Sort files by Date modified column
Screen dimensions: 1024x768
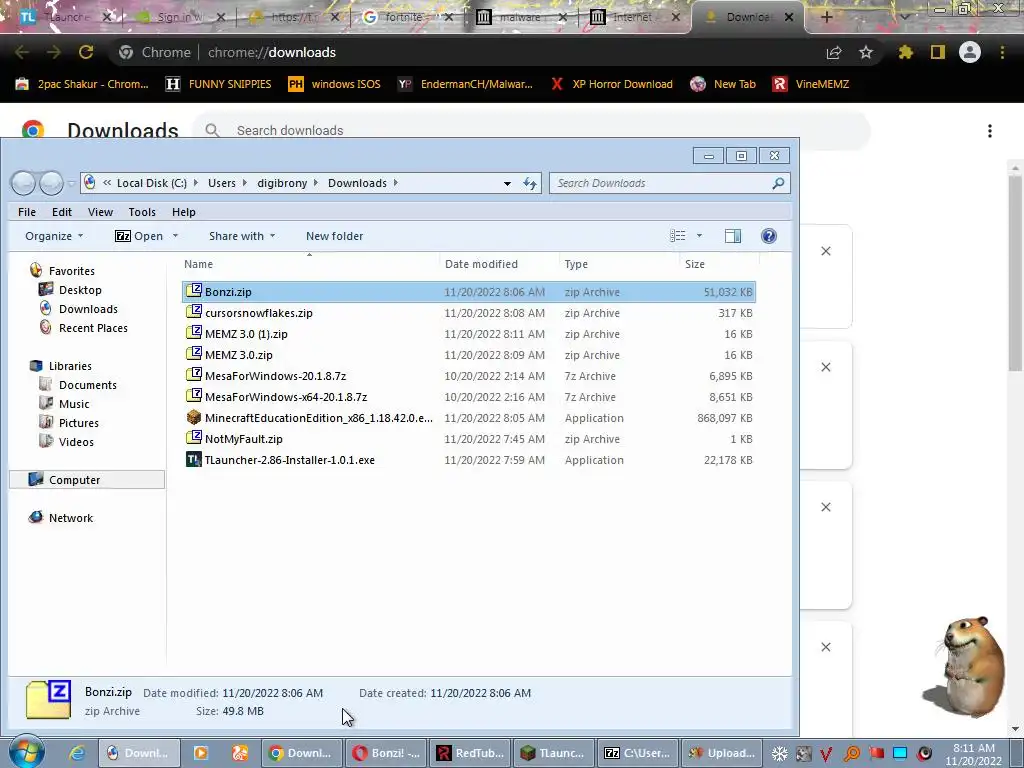(500, 264)
